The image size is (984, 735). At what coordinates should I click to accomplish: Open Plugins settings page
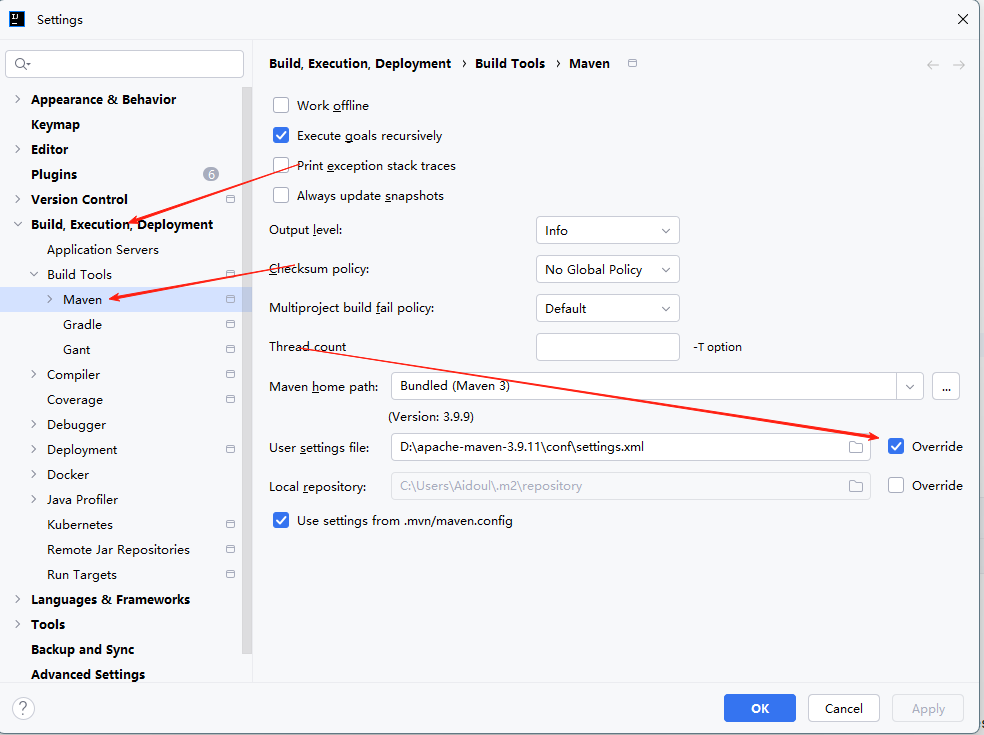click(x=54, y=174)
